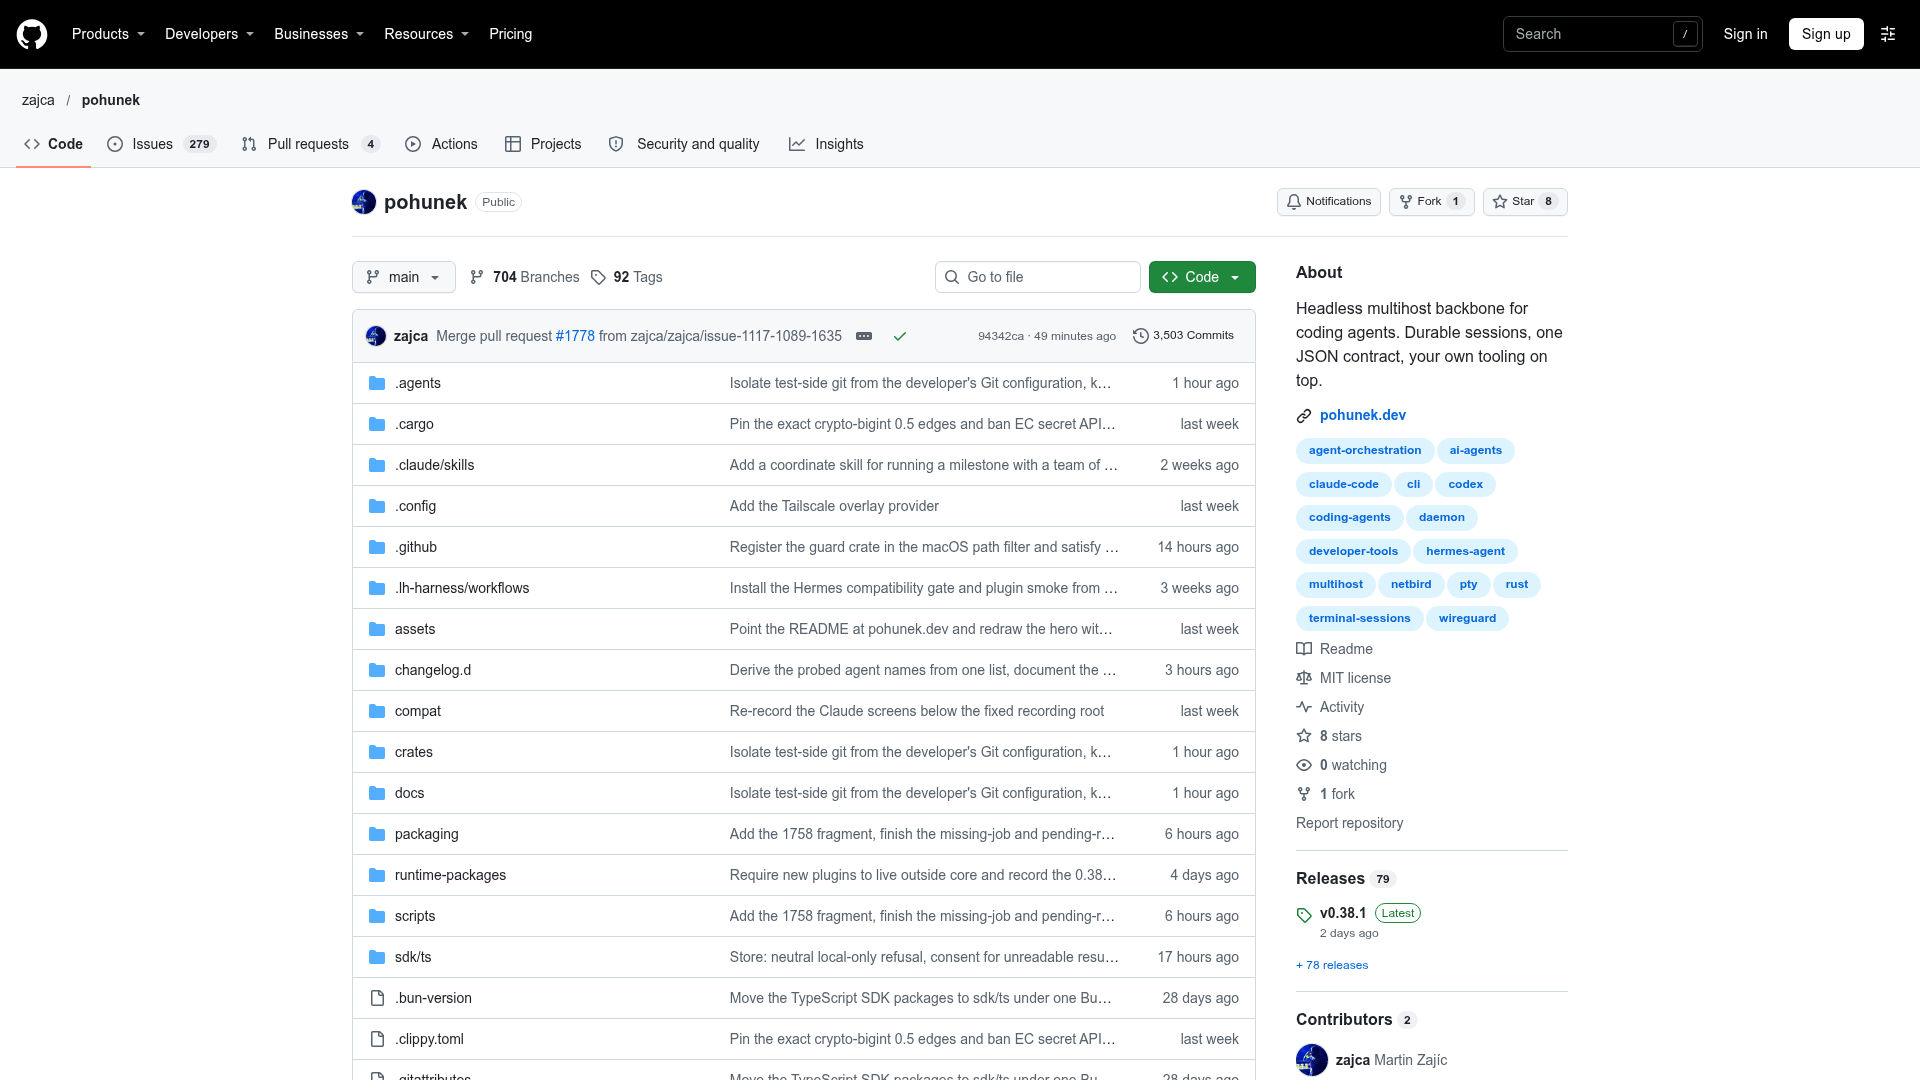Open the header settings sliders icon
This screenshot has width=1920, height=1080.
click(x=1888, y=34)
